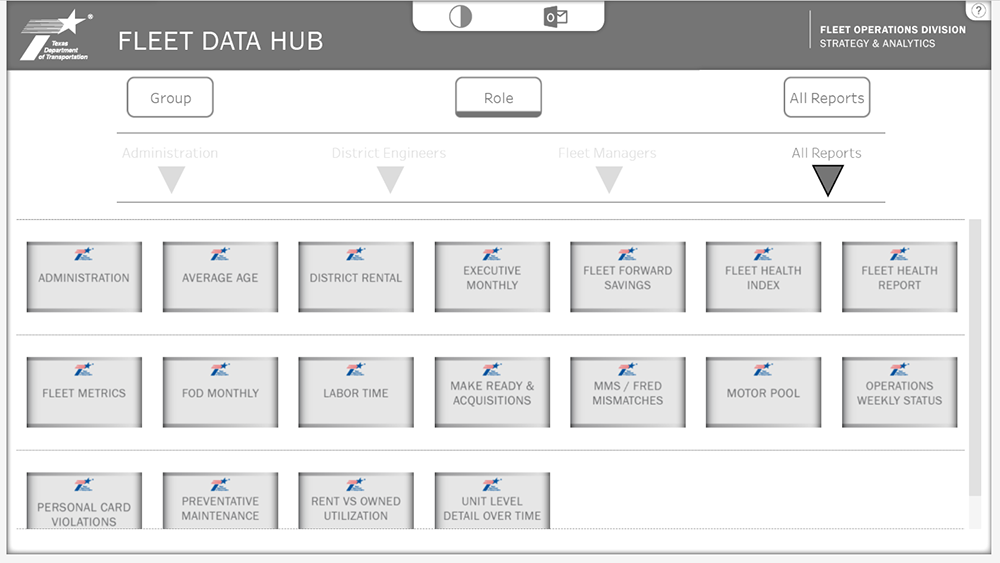
Task: Select the Group view button
Action: click(170, 98)
